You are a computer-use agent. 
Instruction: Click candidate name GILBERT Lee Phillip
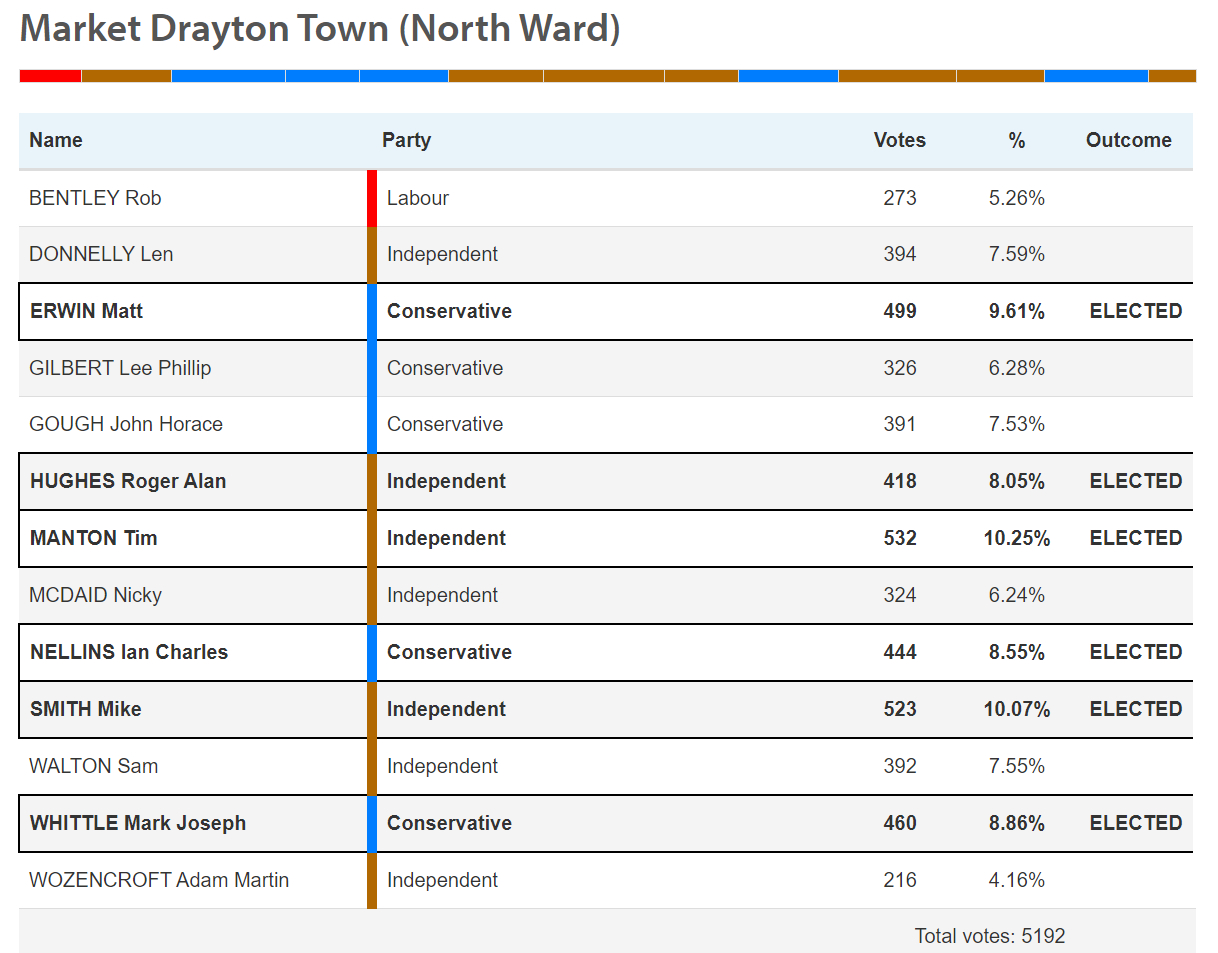(x=120, y=368)
